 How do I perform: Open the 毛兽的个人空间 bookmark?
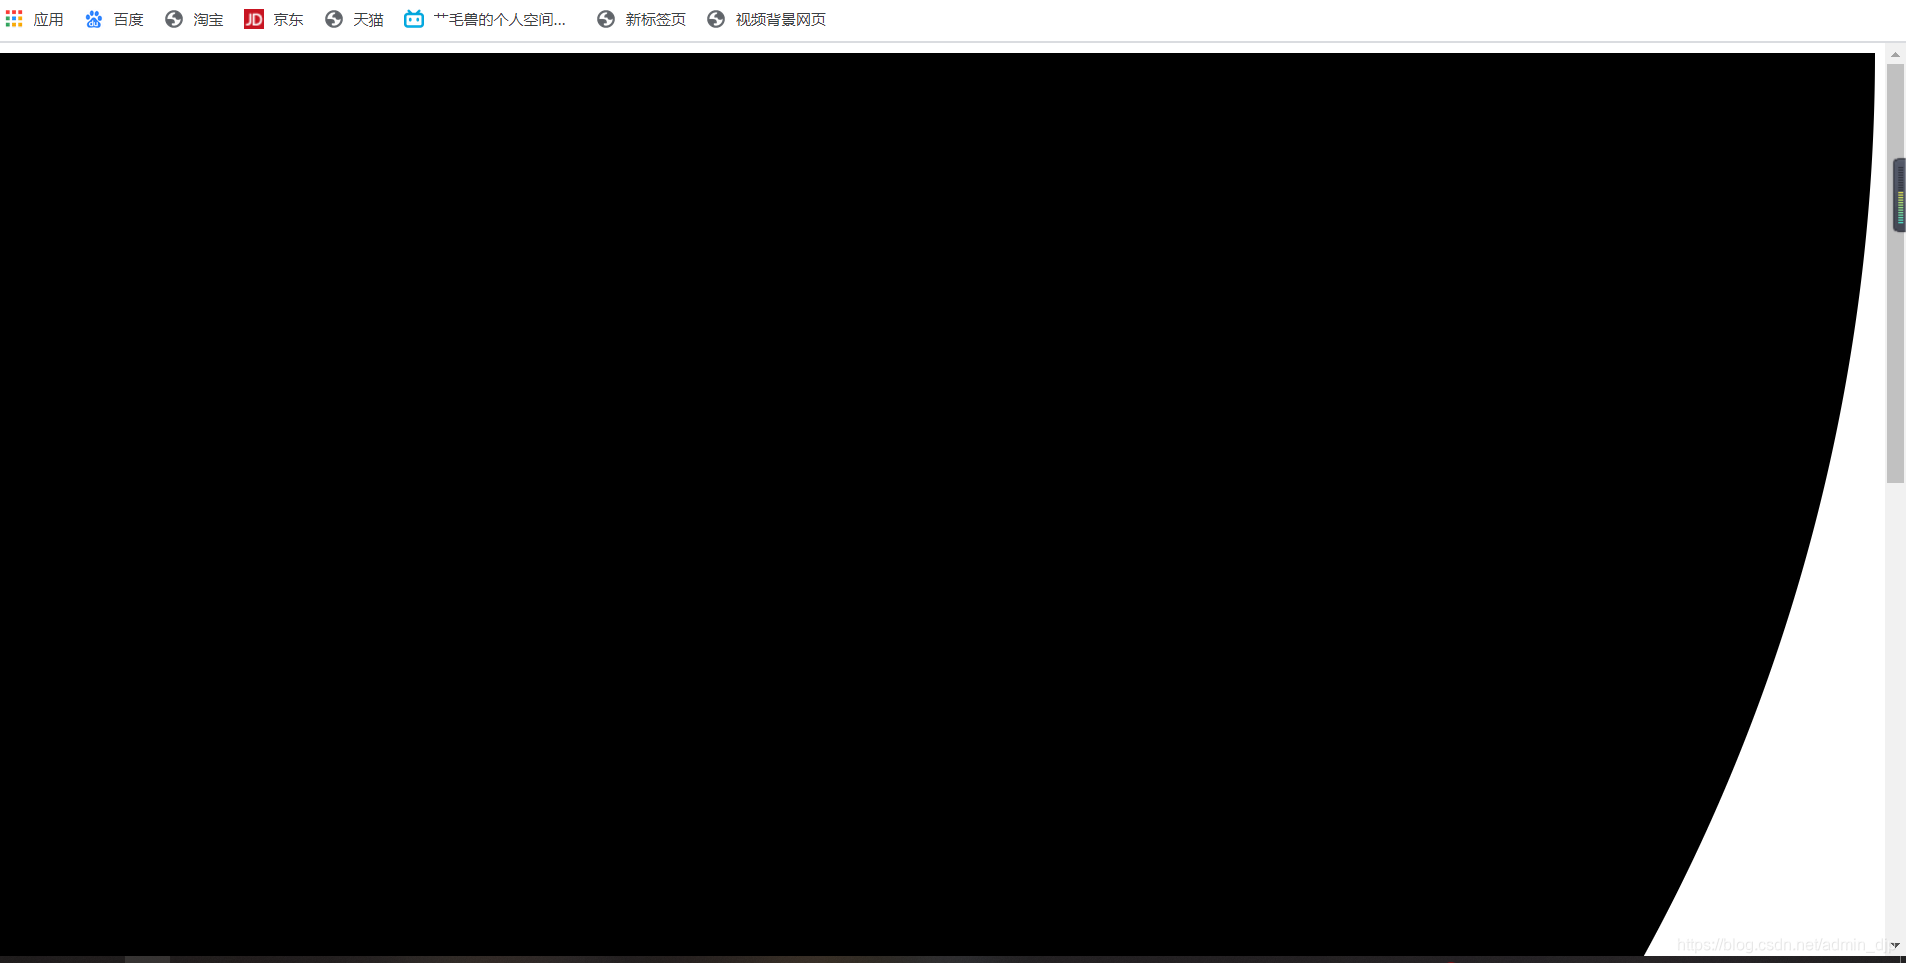(x=500, y=20)
